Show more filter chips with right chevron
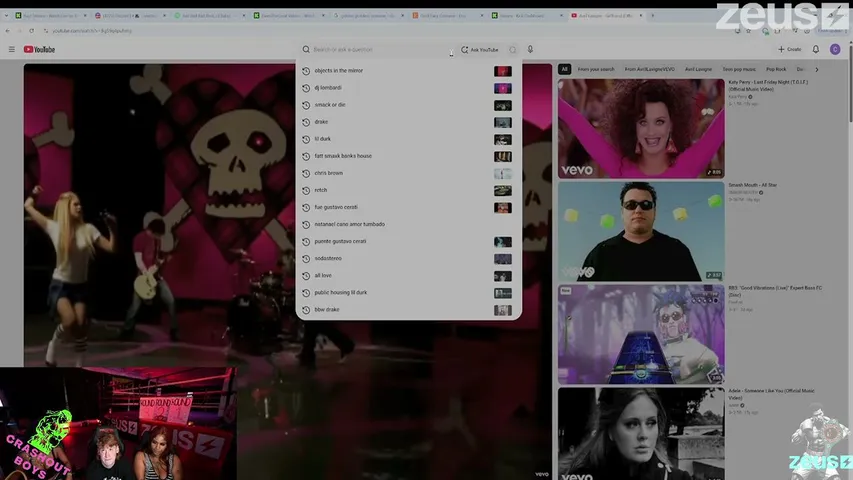853x480 pixels. 817,69
